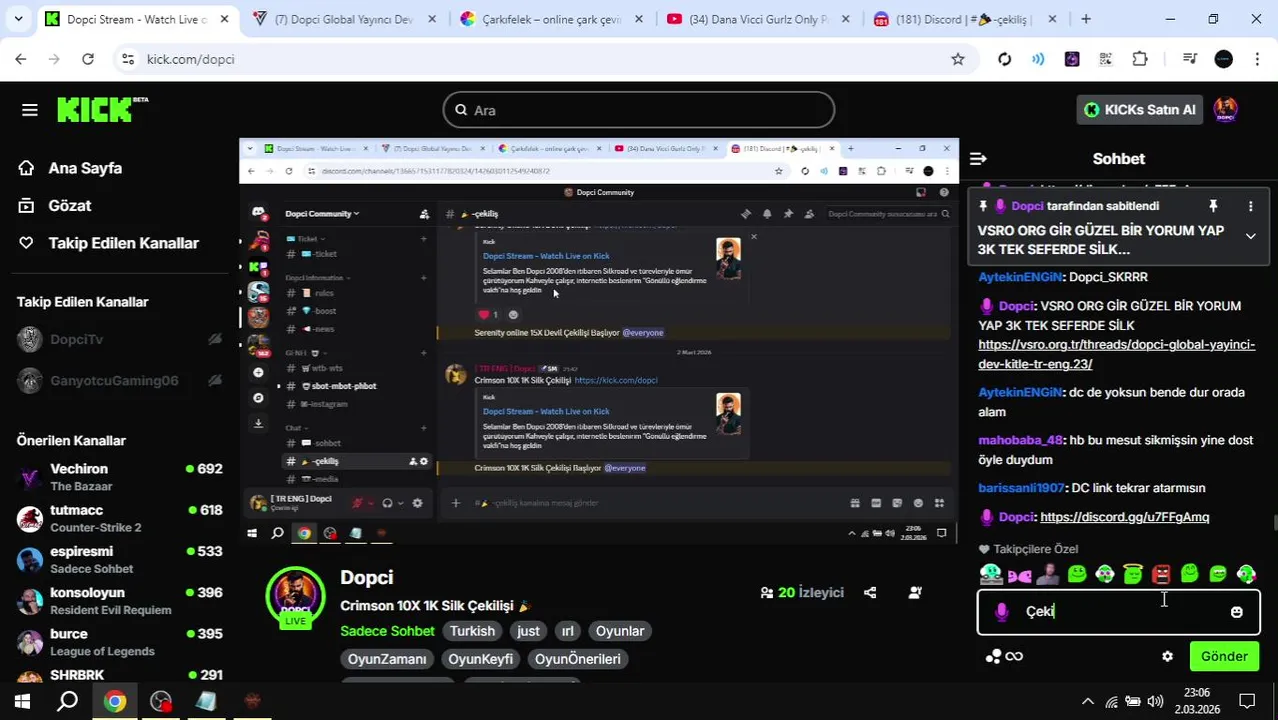Open Vechiron recommended channel

click(x=120, y=477)
